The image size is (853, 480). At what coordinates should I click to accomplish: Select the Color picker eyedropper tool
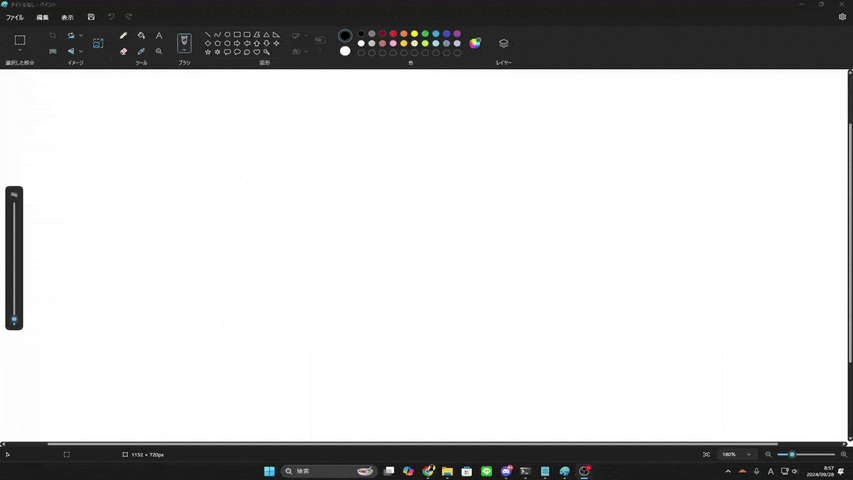(141, 51)
